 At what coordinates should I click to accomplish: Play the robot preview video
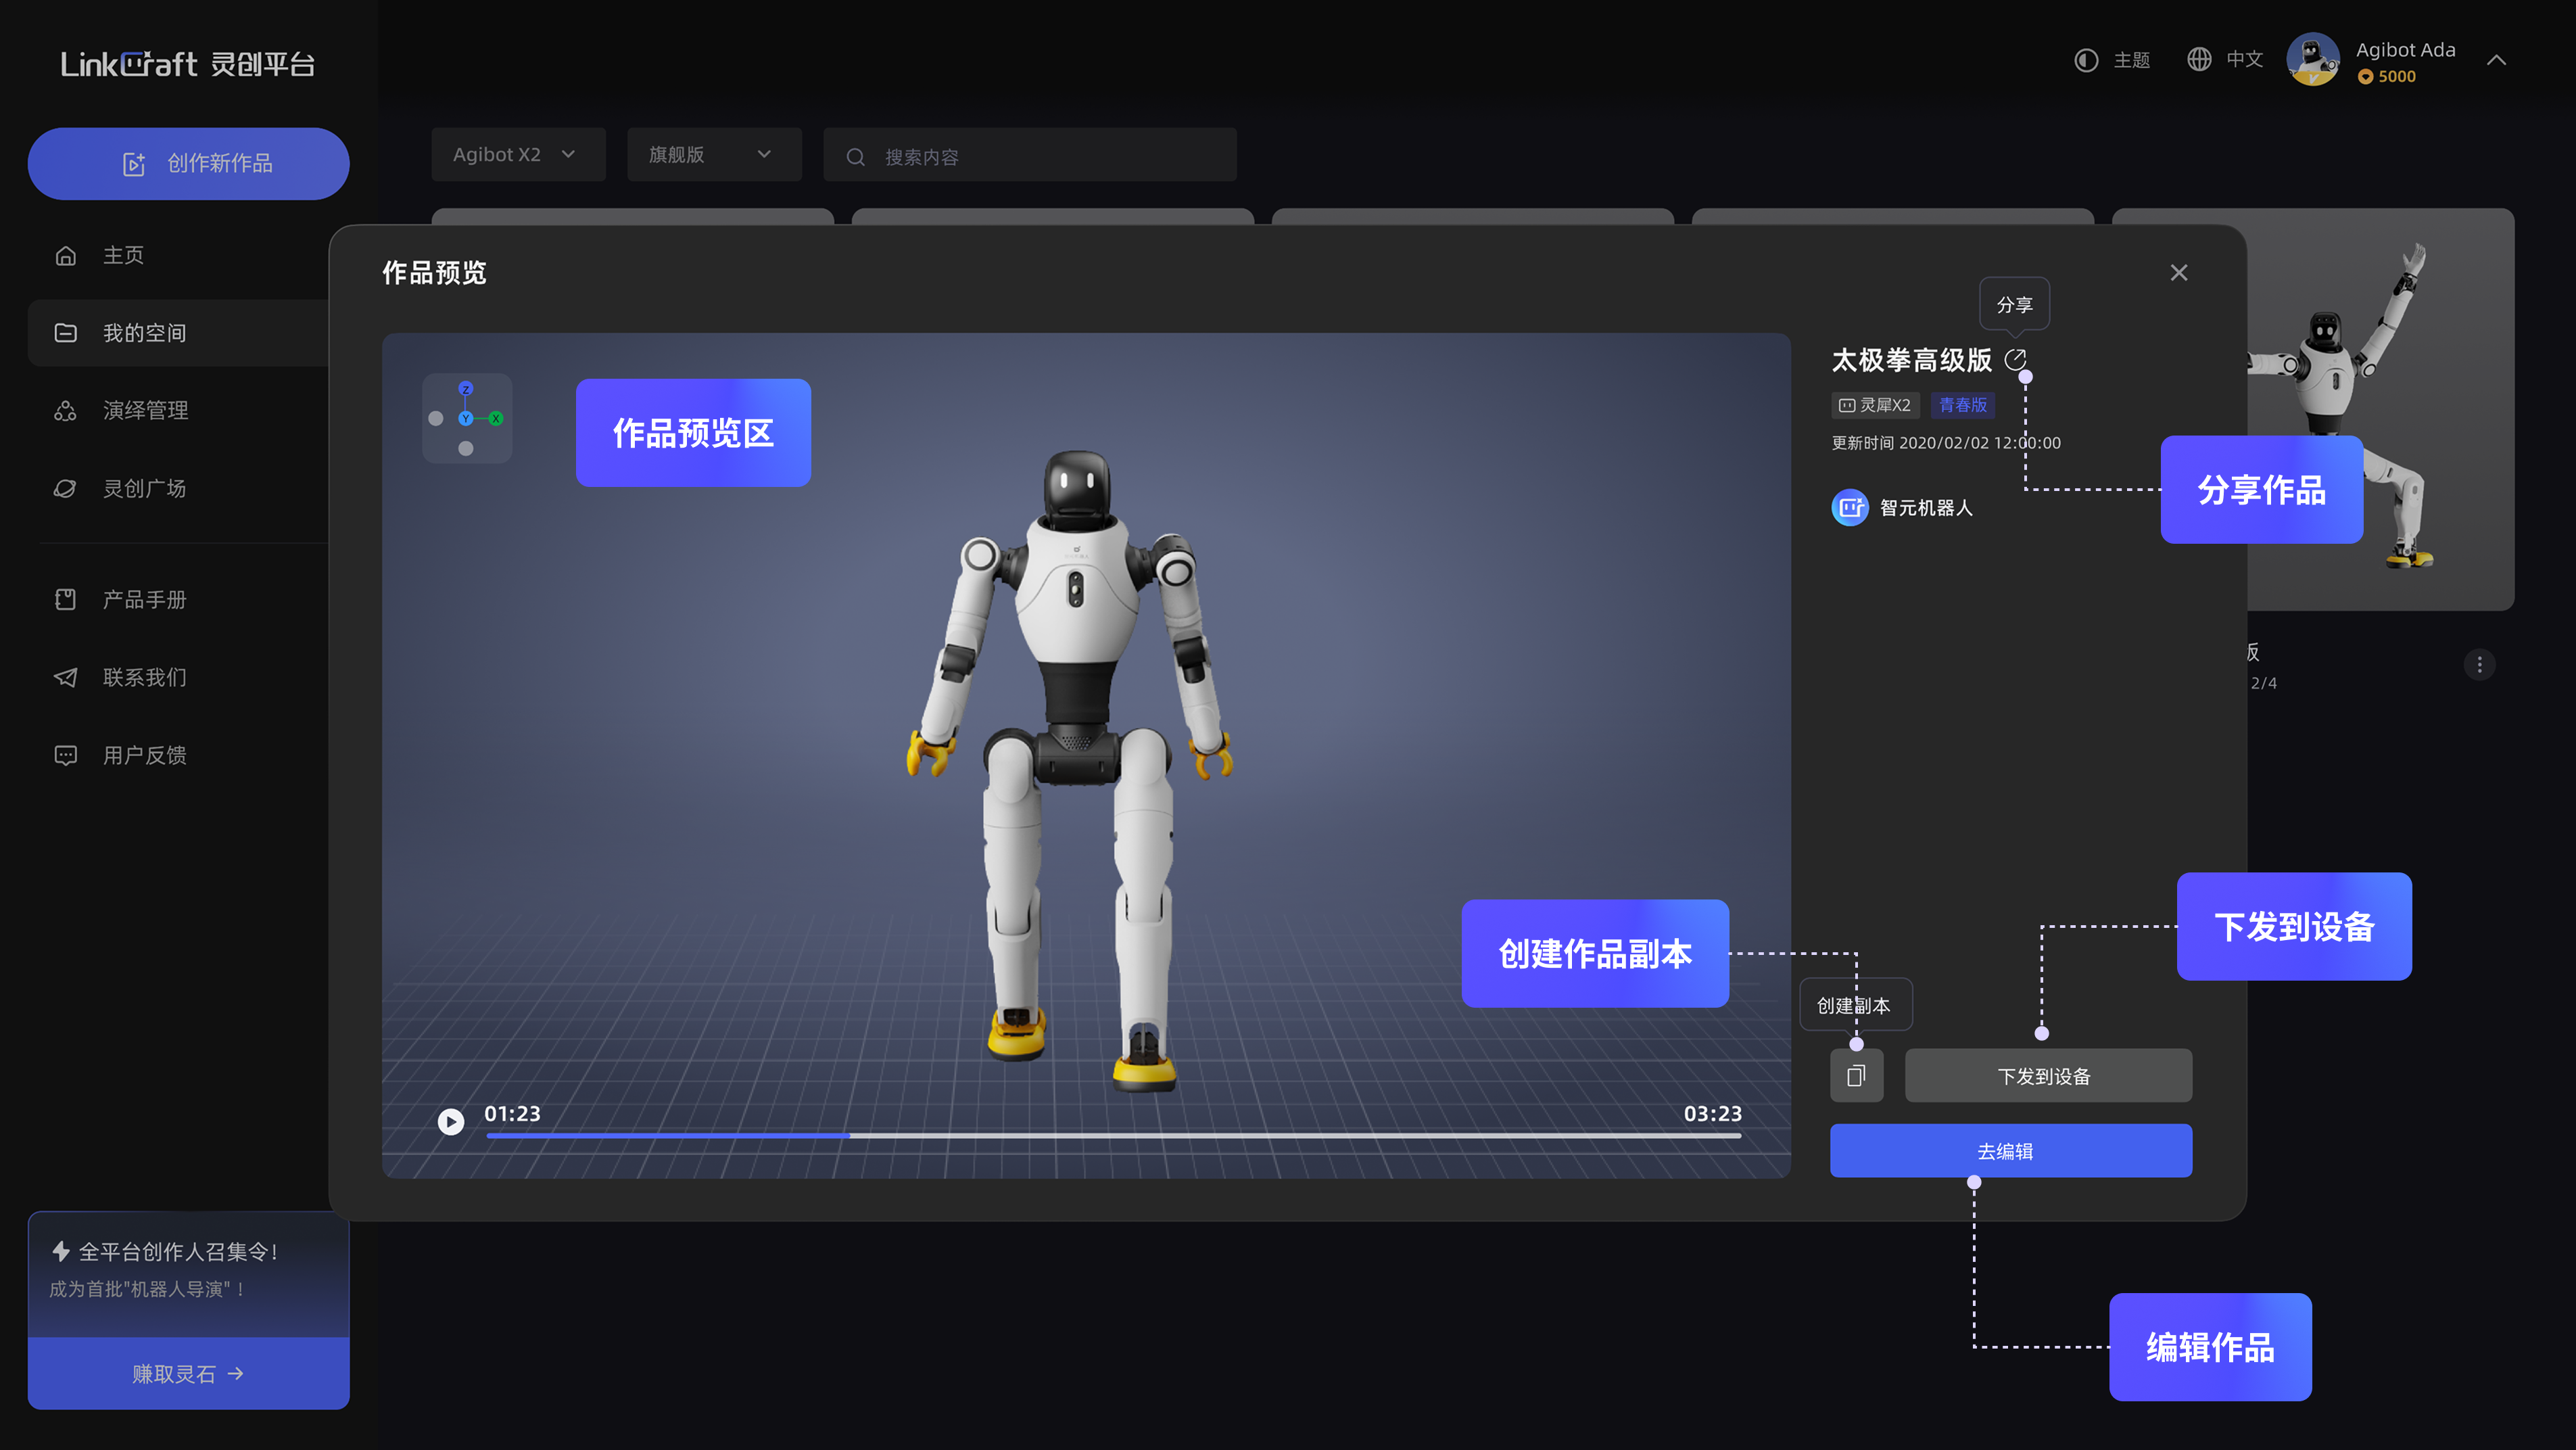click(451, 1121)
